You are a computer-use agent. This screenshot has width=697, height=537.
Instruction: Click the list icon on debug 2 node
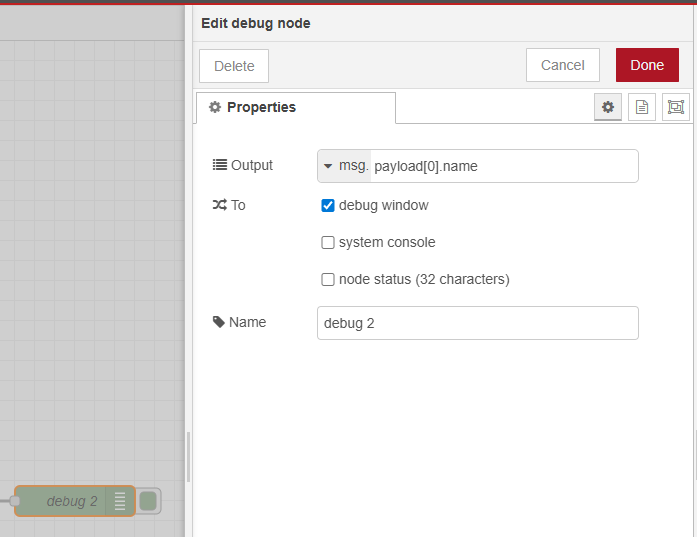(x=120, y=501)
